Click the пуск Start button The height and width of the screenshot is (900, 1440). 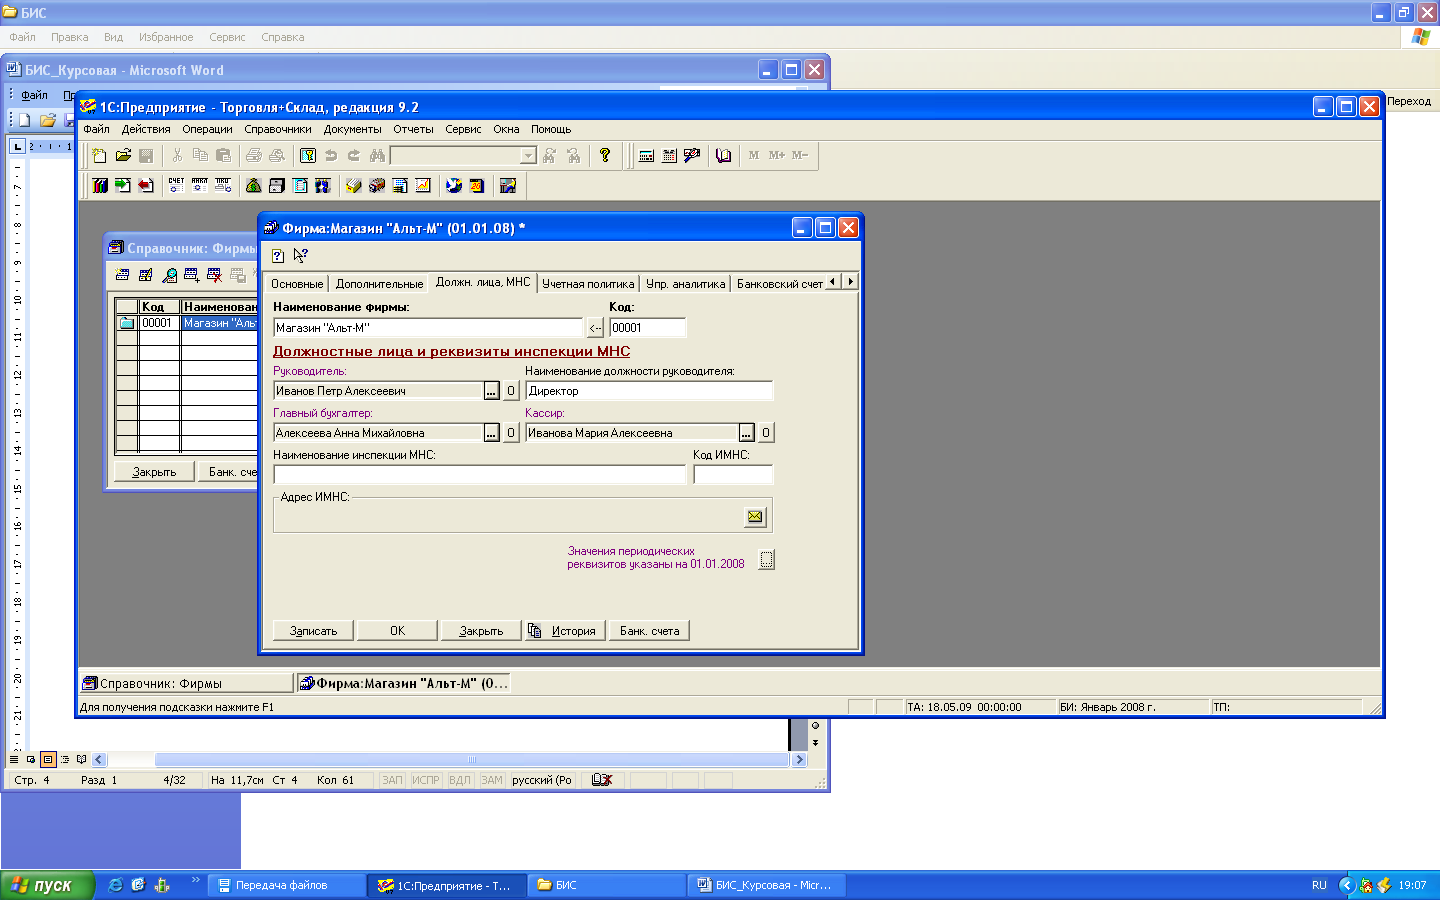47,885
